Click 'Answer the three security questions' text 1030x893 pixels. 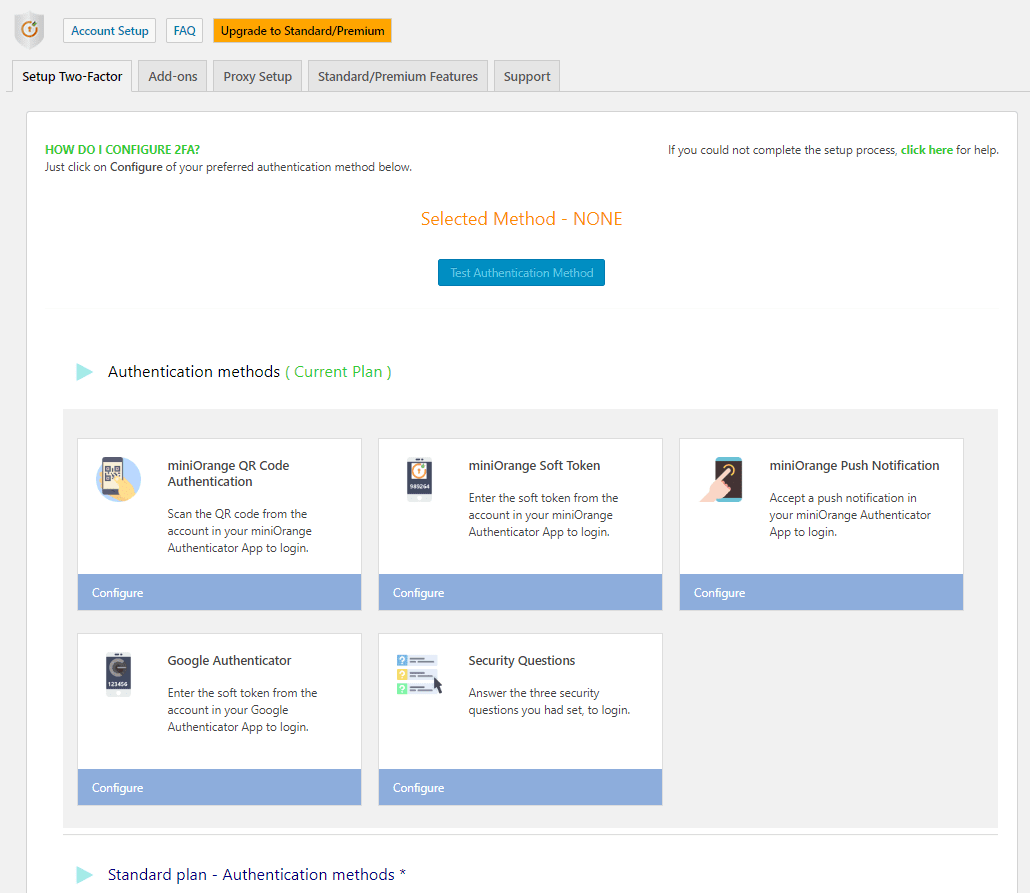click(x=549, y=701)
